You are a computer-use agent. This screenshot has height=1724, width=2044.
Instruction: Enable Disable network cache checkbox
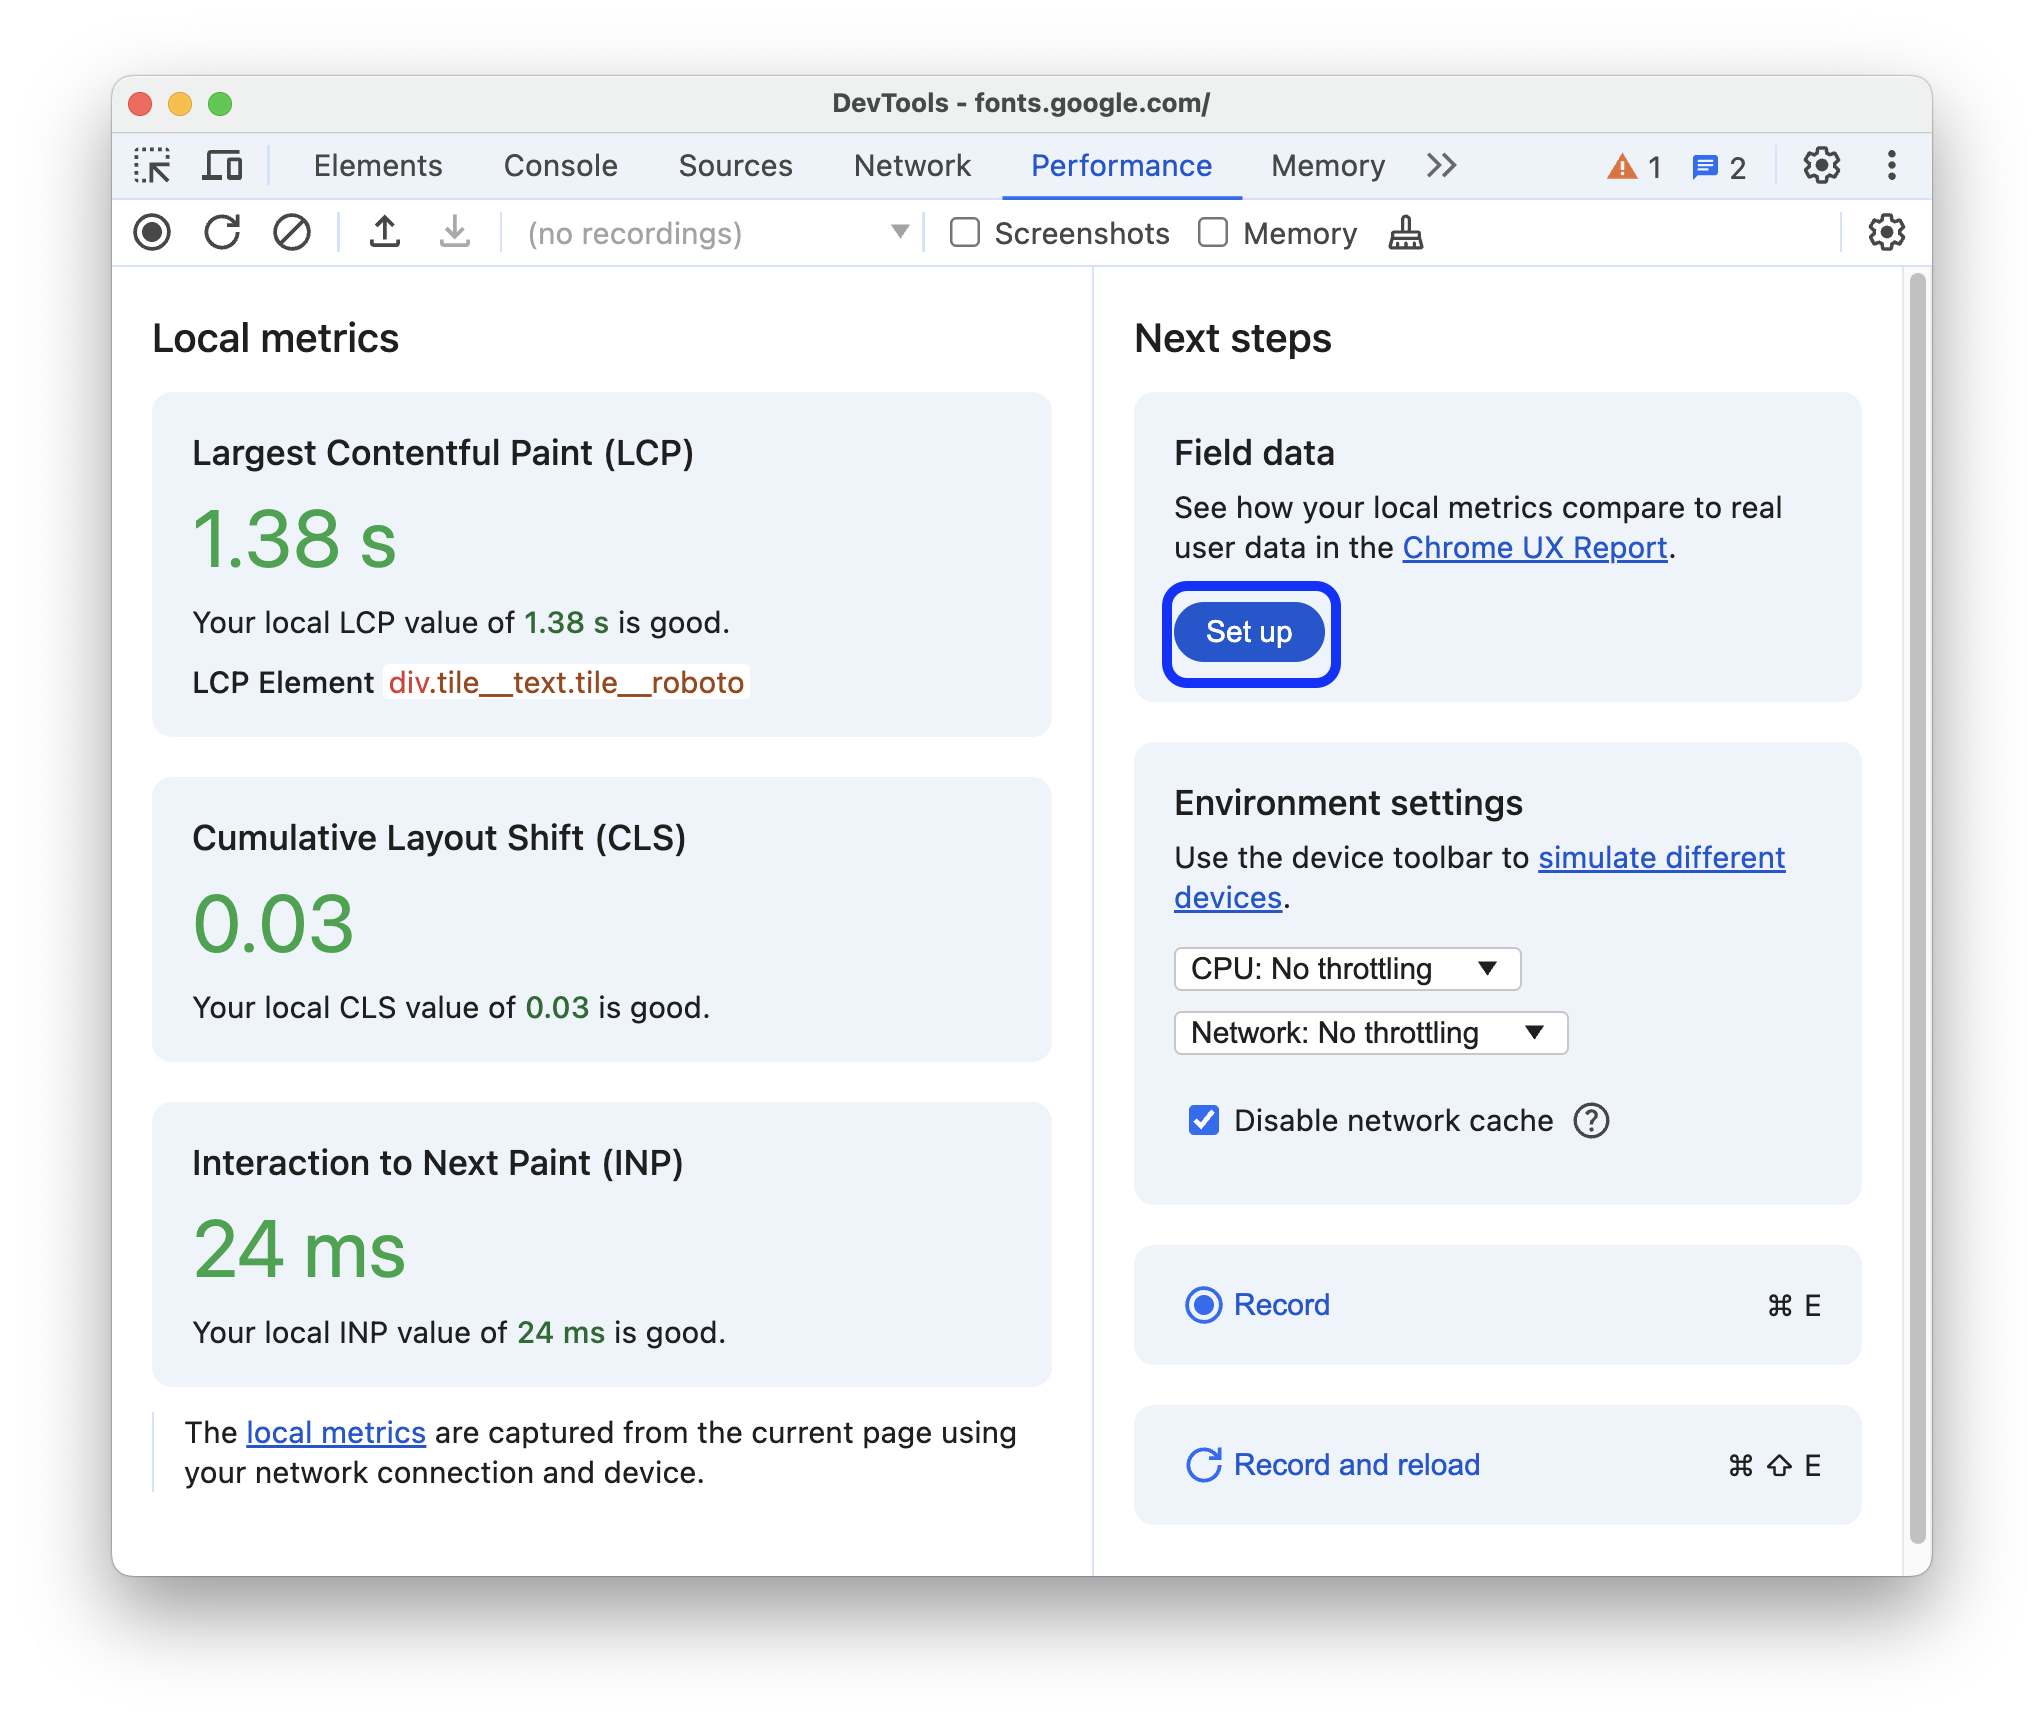coord(1199,1120)
